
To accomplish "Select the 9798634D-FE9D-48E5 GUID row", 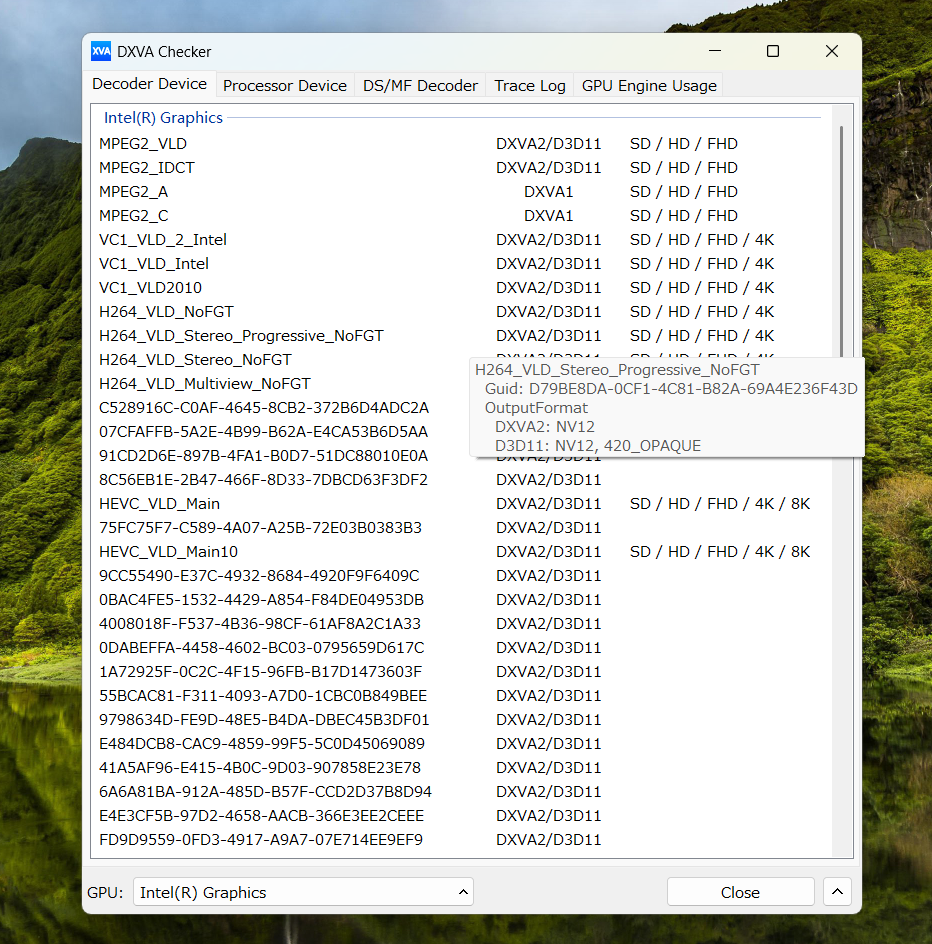I will 461,720.
